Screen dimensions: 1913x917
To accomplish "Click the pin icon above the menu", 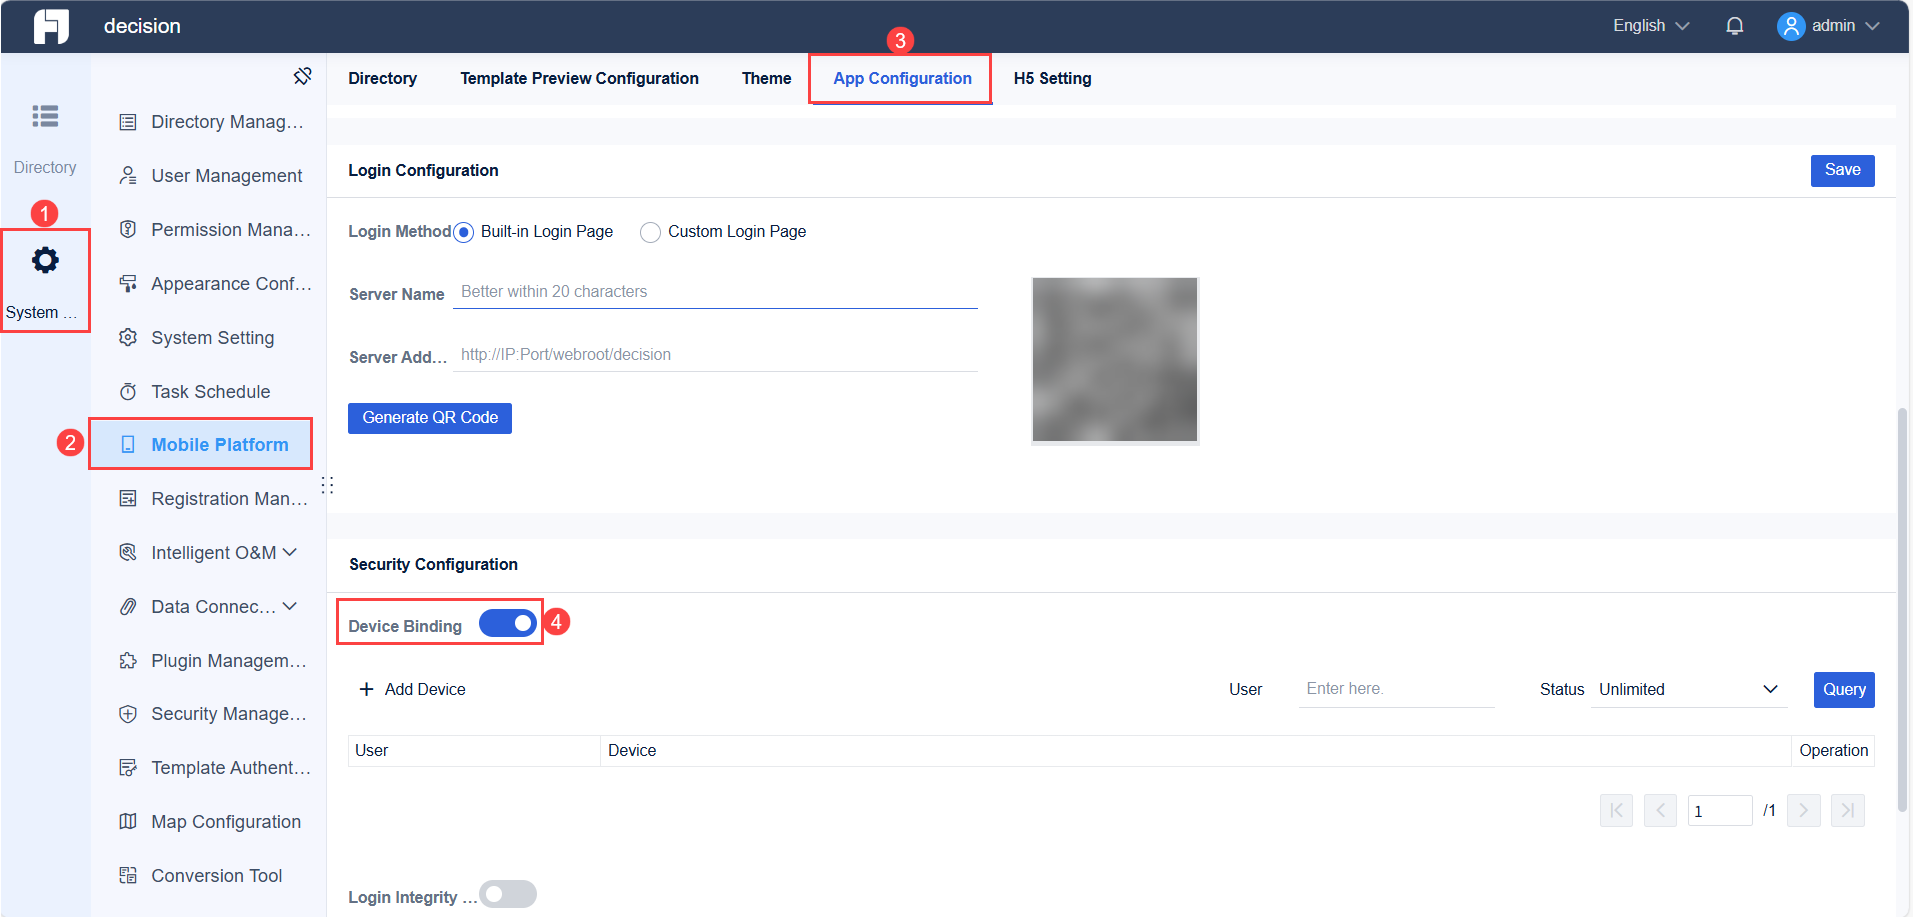I will [303, 76].
